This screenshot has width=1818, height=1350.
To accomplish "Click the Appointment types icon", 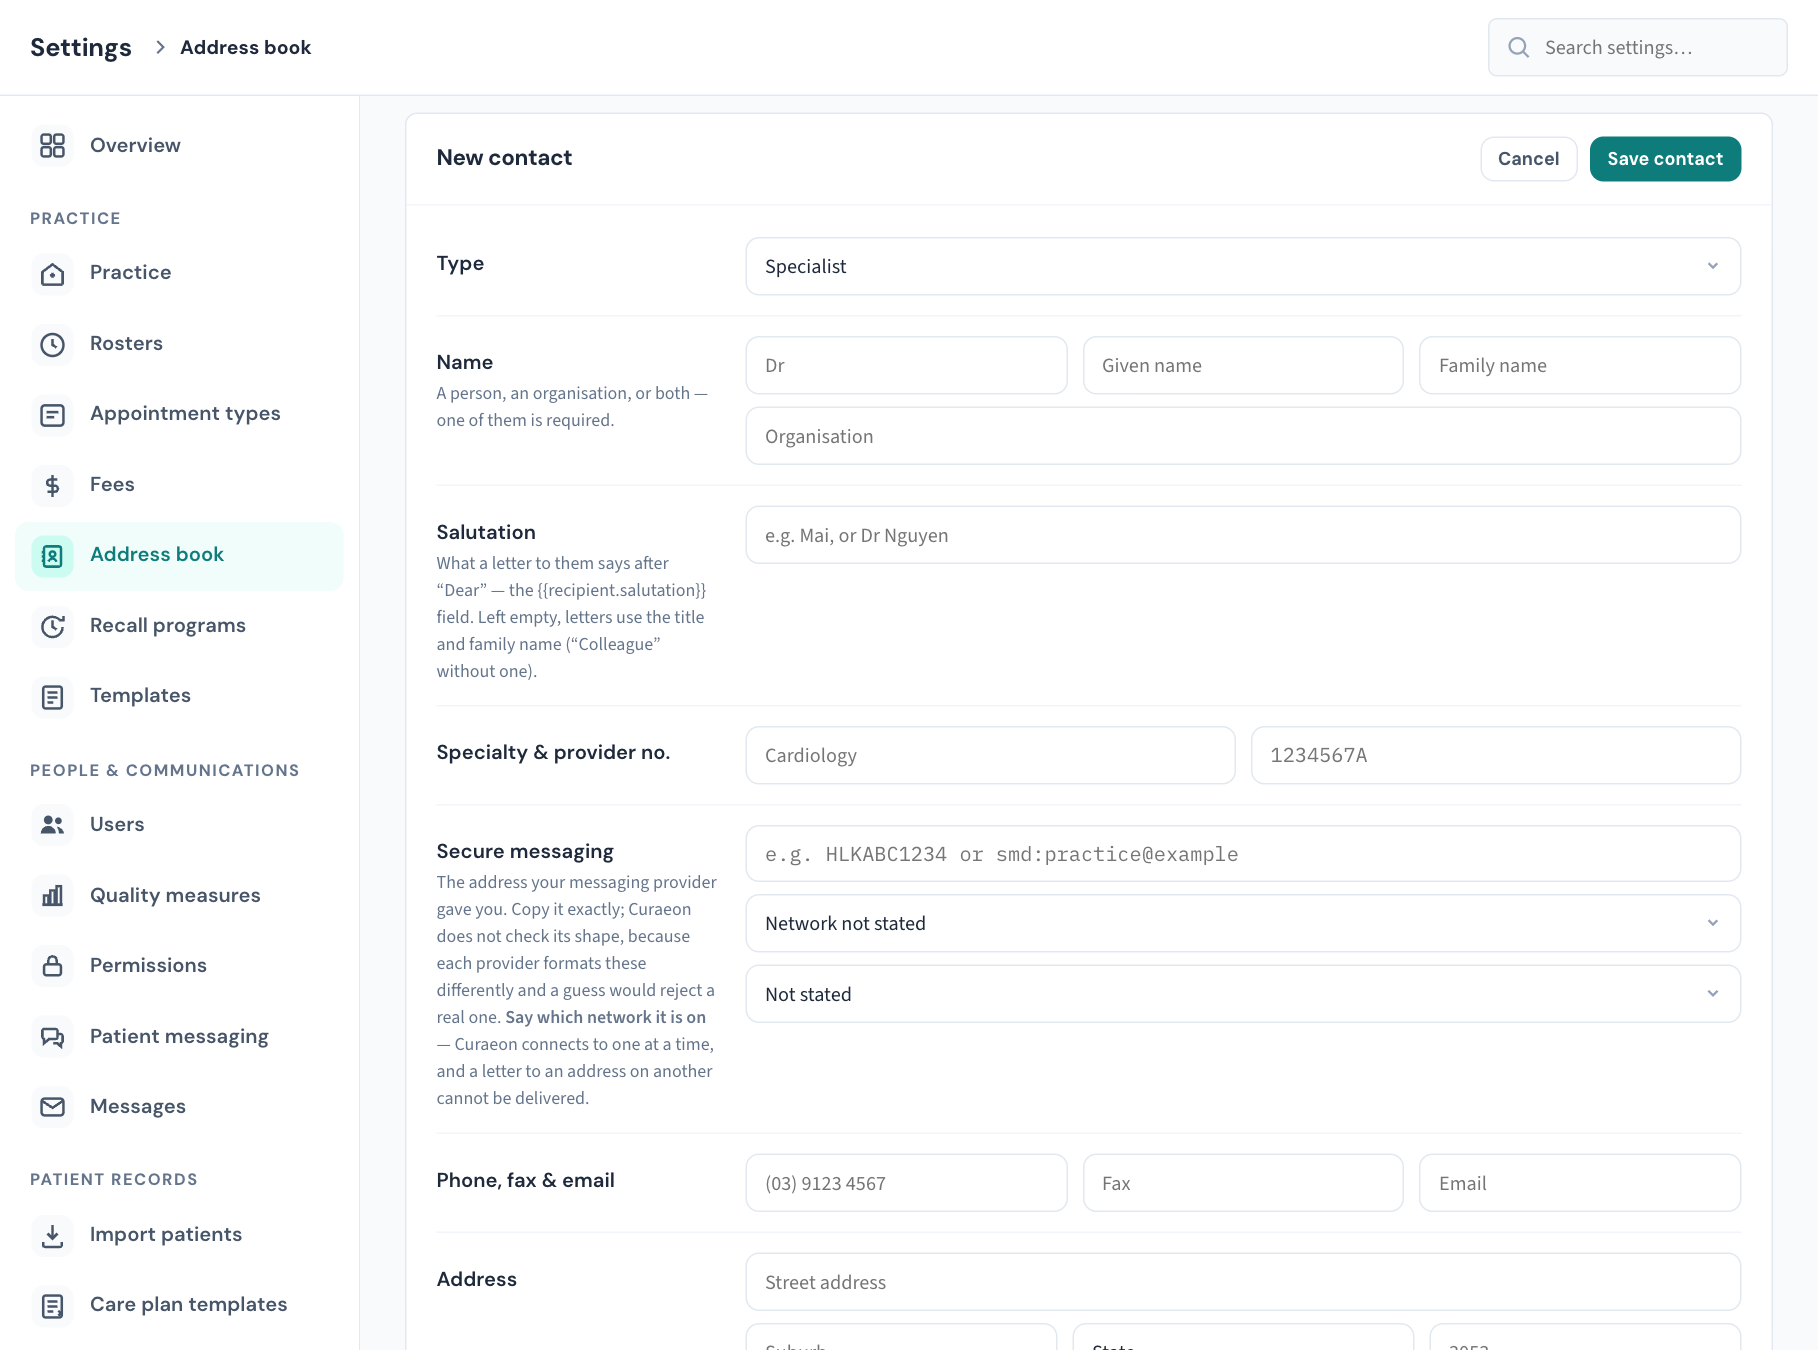I will (x=52, y=414).
